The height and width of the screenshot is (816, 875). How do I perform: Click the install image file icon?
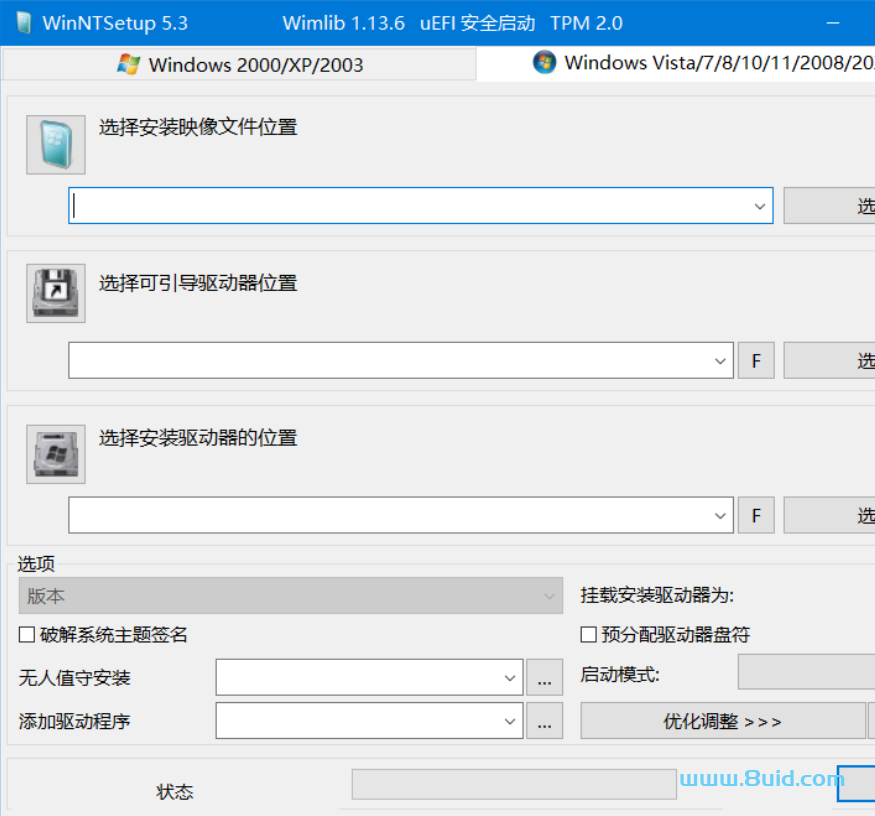[x=56, y=145]
